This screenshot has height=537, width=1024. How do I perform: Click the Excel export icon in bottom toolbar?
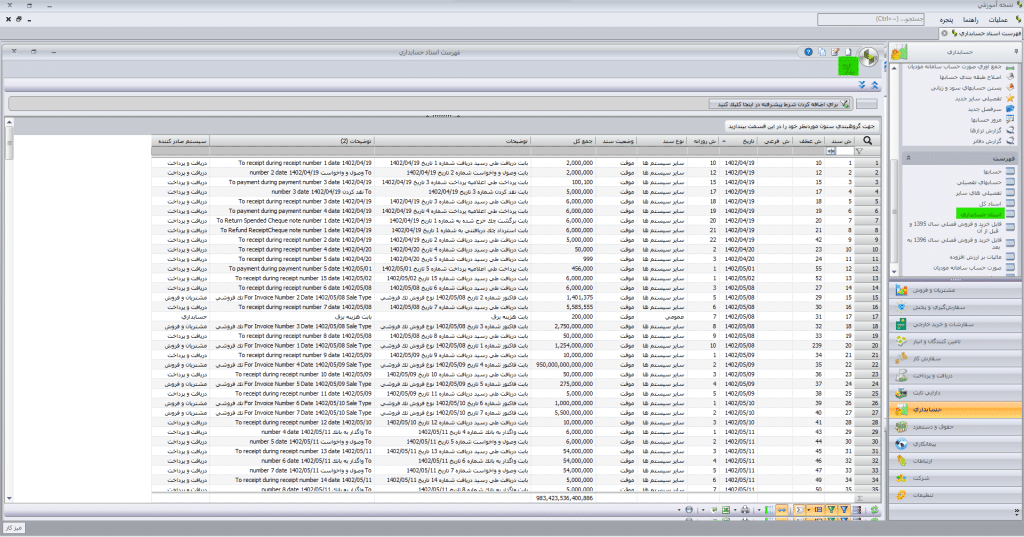[726, 510]
